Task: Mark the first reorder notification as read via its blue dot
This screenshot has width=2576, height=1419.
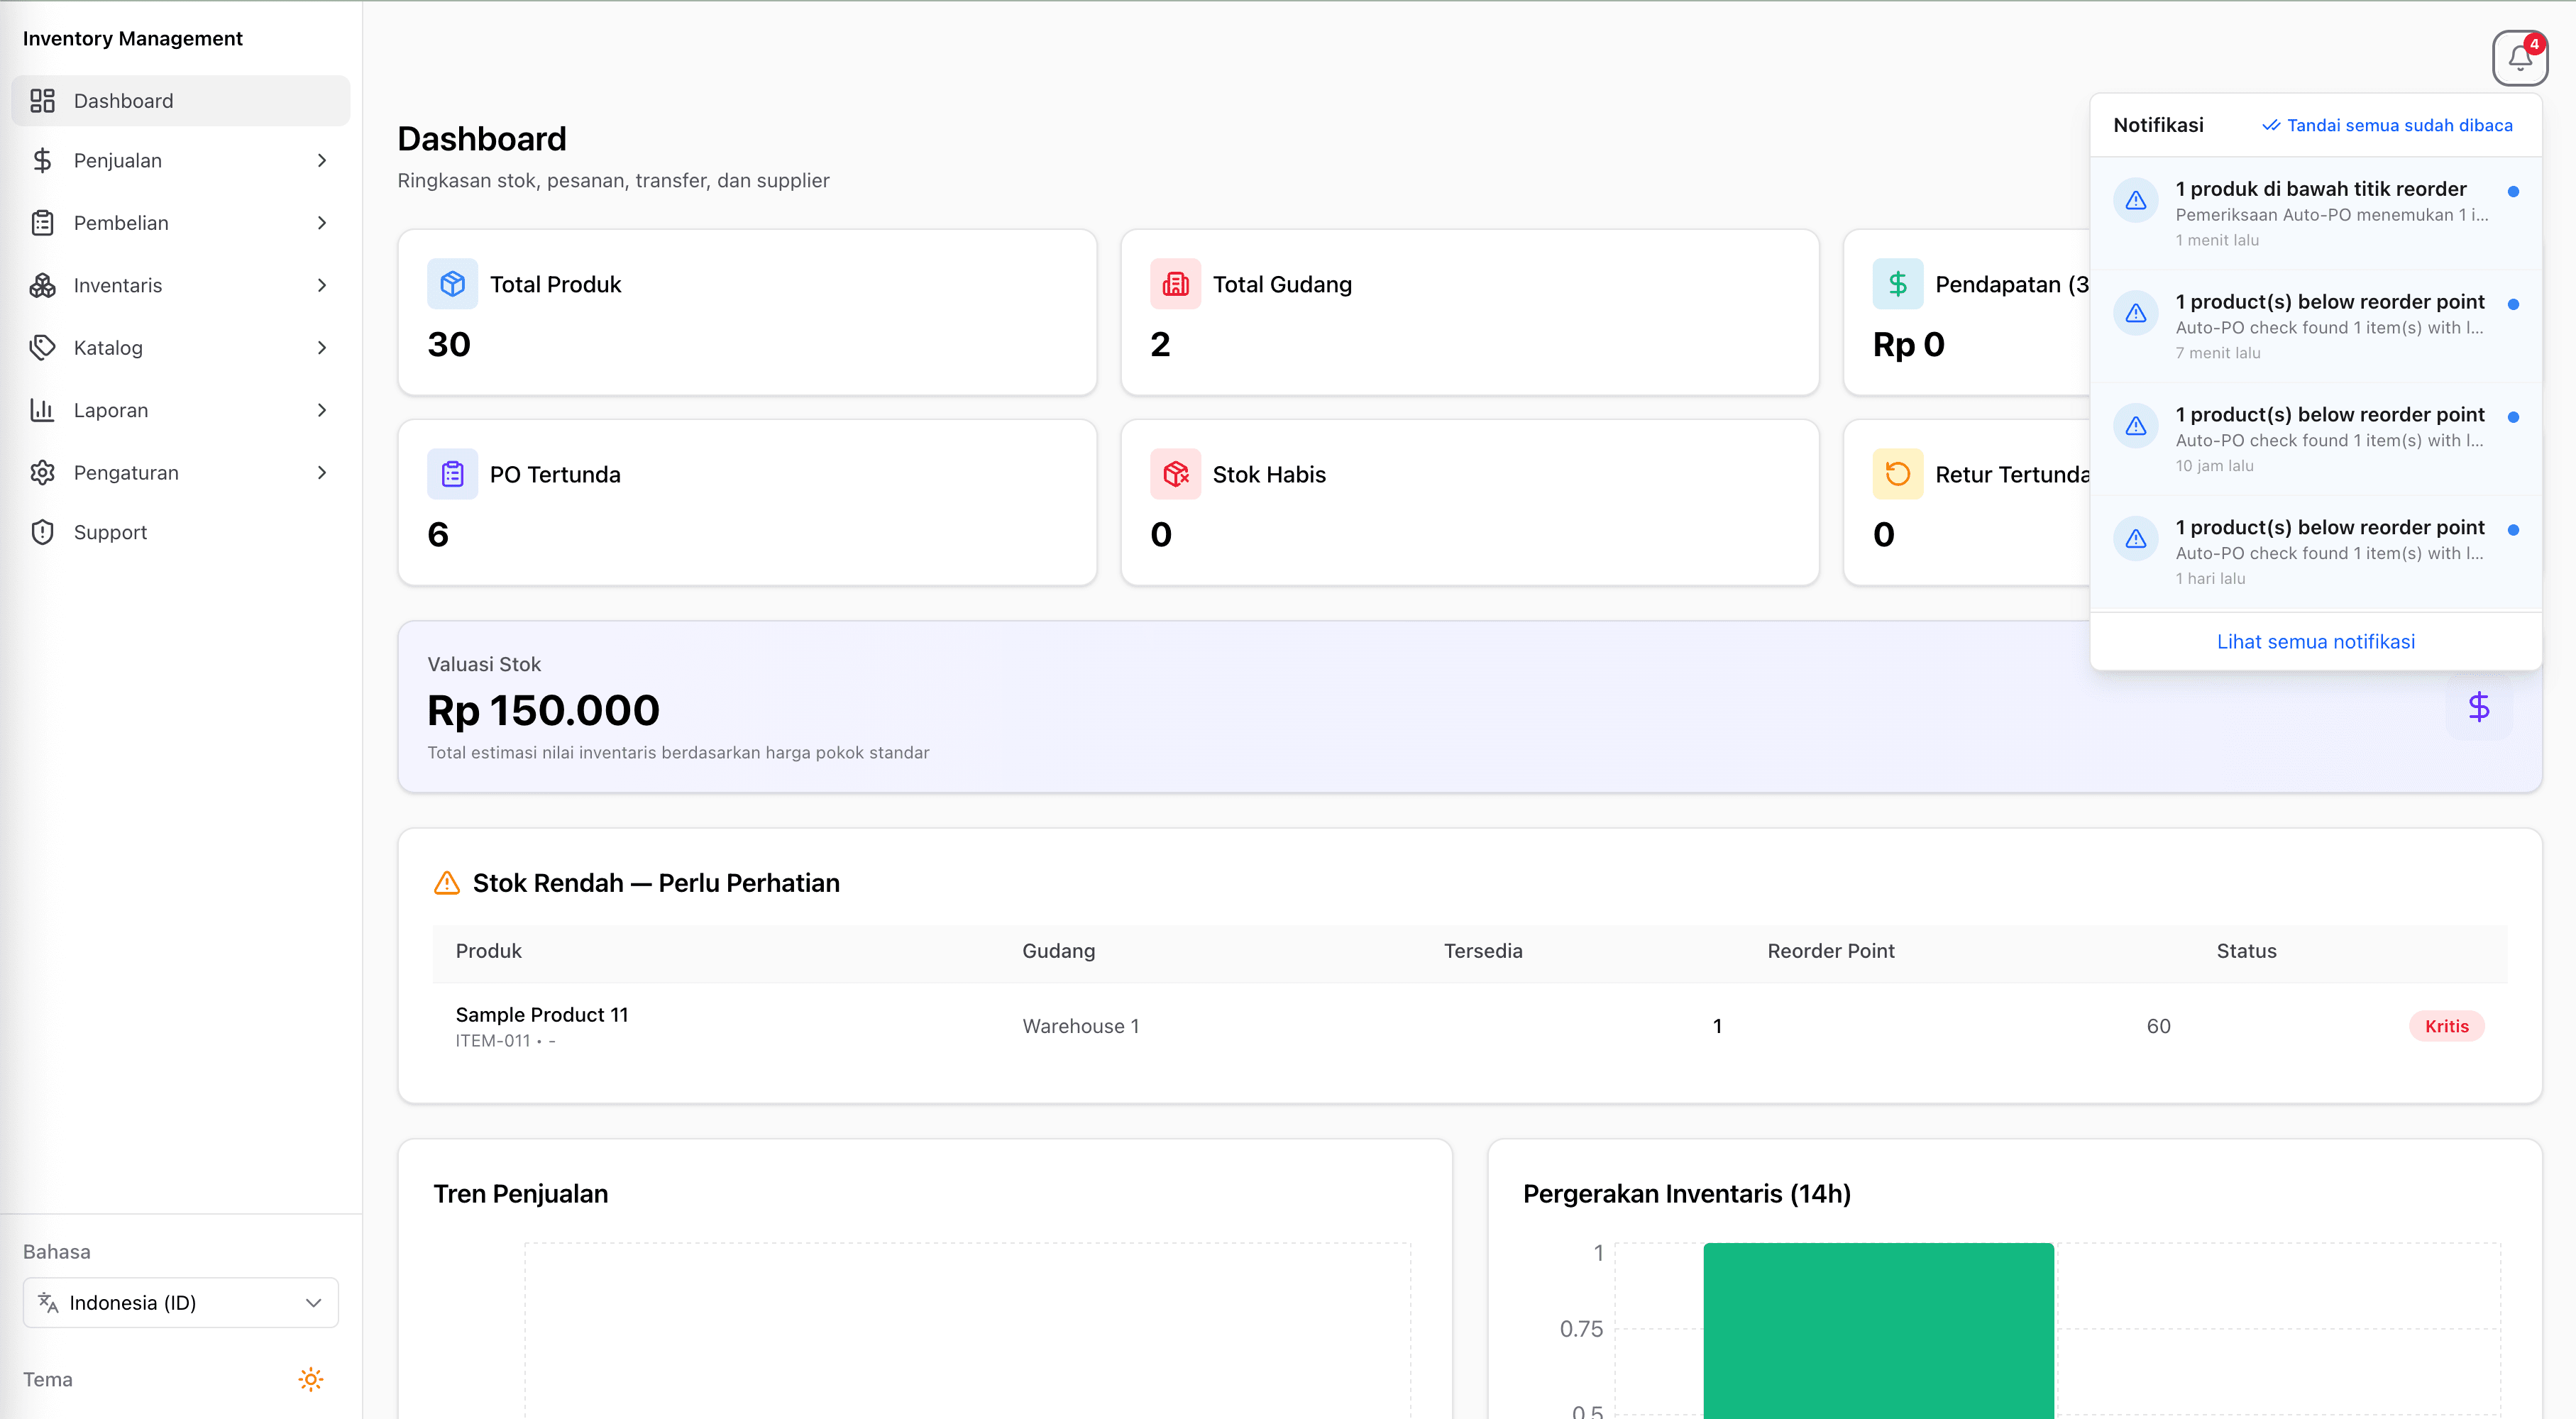Action: 2512,191
